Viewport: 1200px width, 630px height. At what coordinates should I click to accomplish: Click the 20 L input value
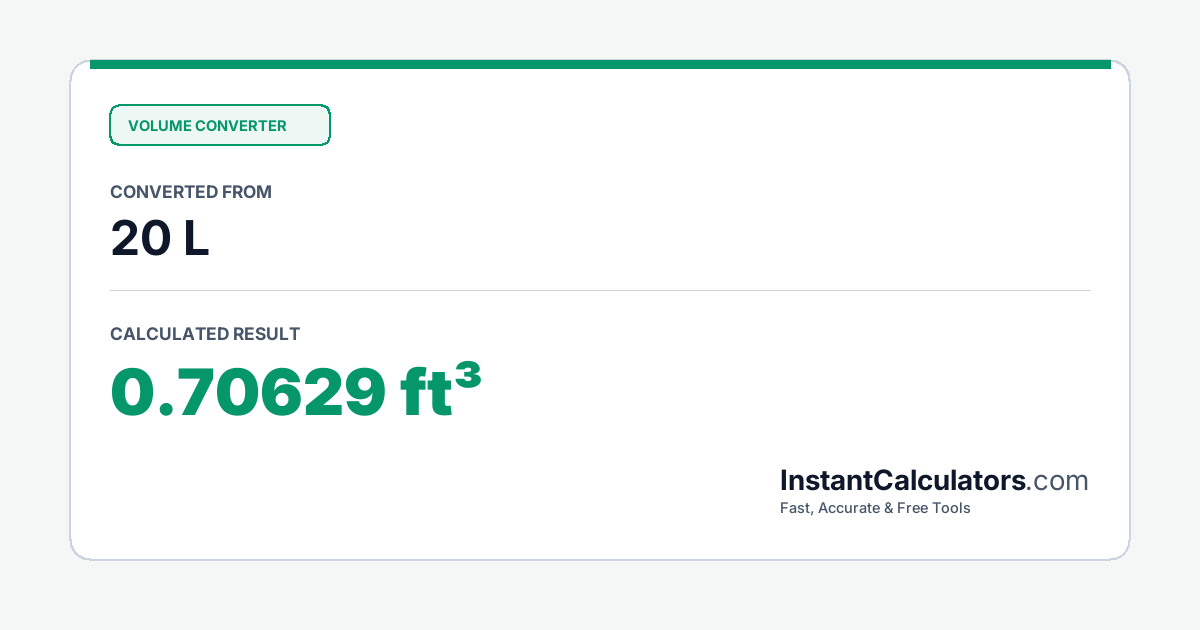[160, 239]
